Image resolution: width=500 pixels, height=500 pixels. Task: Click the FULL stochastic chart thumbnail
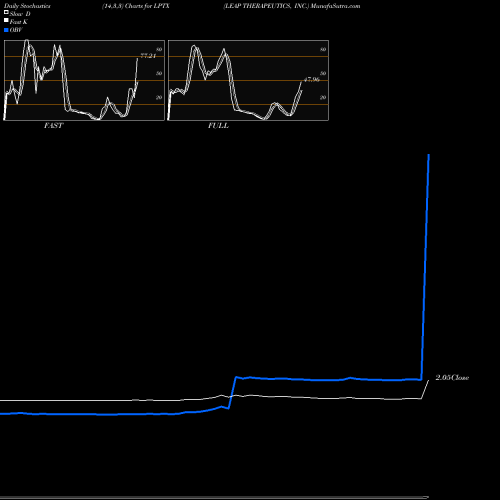(248, 80)
